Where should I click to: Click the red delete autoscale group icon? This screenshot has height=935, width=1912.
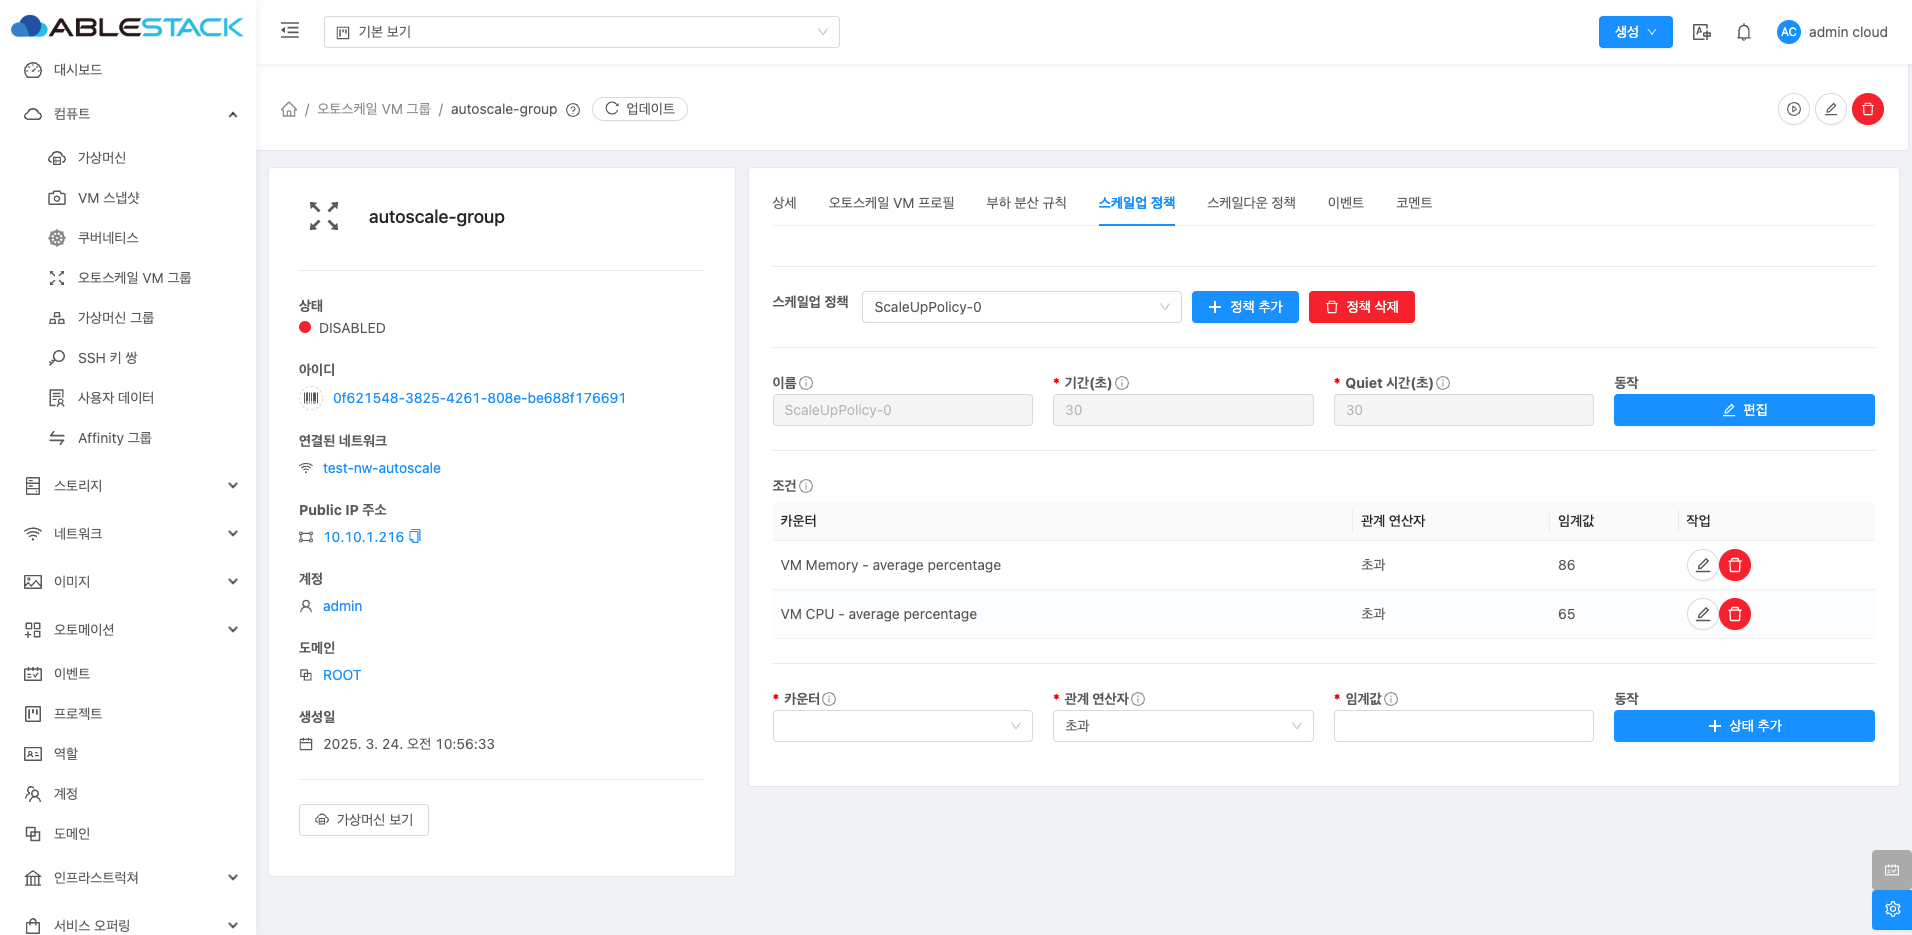point(1867,109)
